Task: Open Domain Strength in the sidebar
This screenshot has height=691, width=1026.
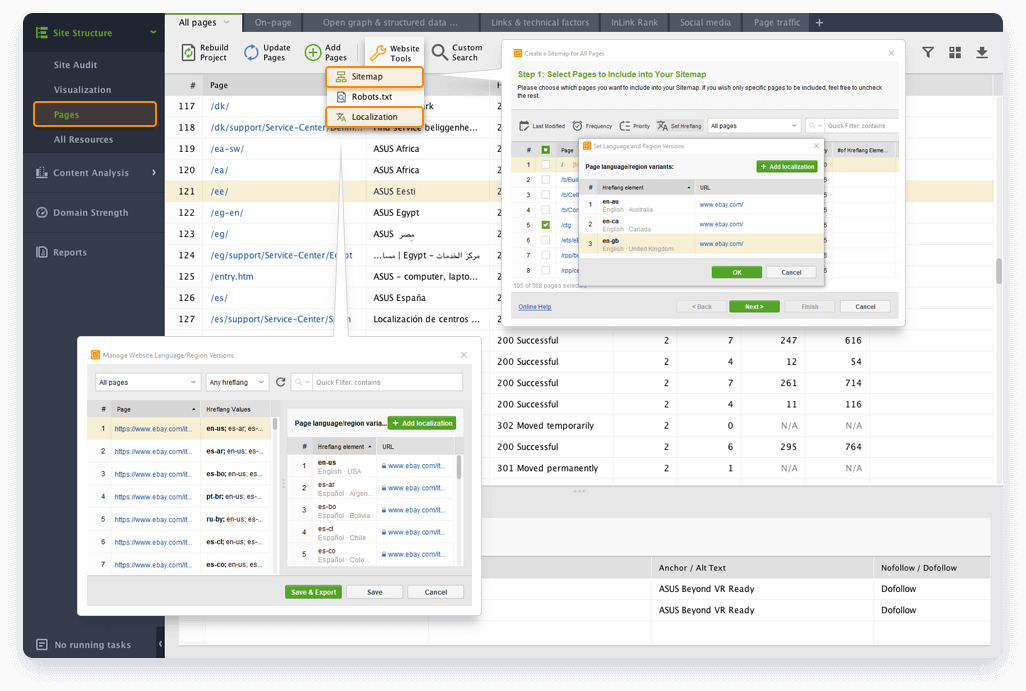Action: 90,213
